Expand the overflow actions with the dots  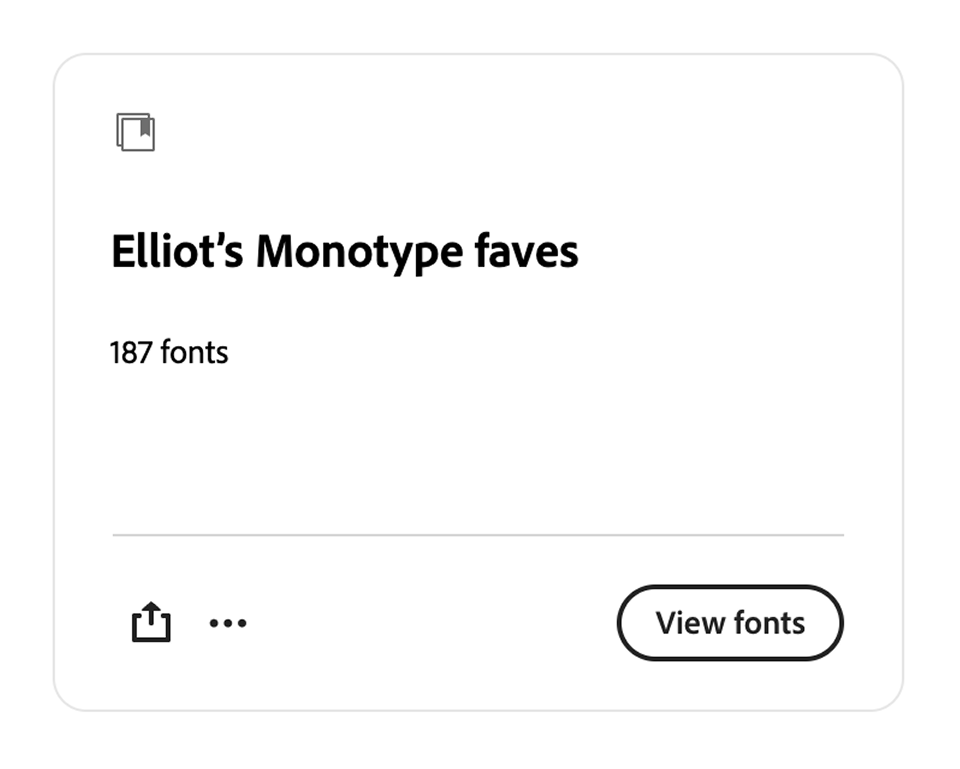[x=228, y=622]
